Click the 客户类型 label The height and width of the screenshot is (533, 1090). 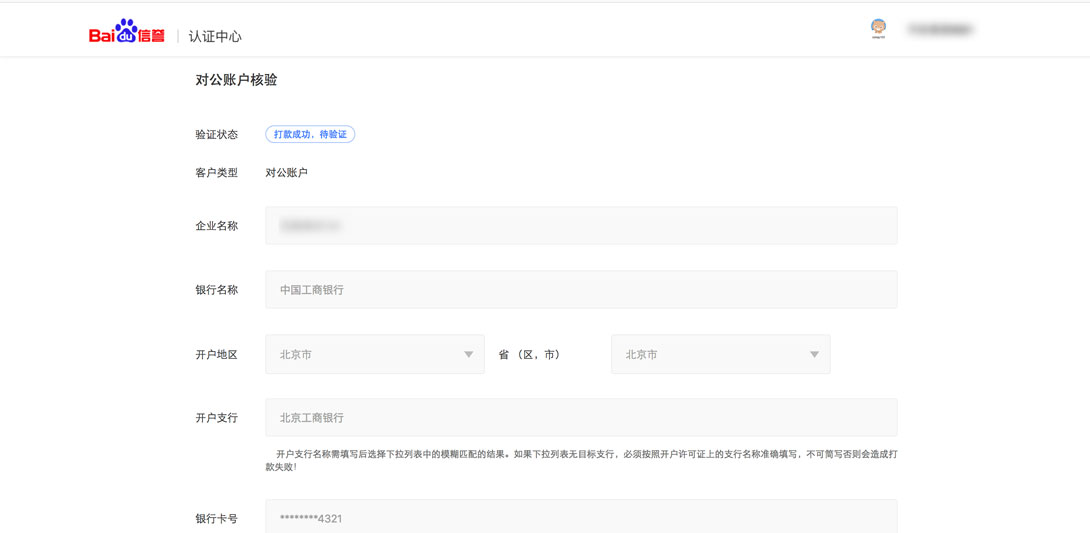click(x=216, y=173)
